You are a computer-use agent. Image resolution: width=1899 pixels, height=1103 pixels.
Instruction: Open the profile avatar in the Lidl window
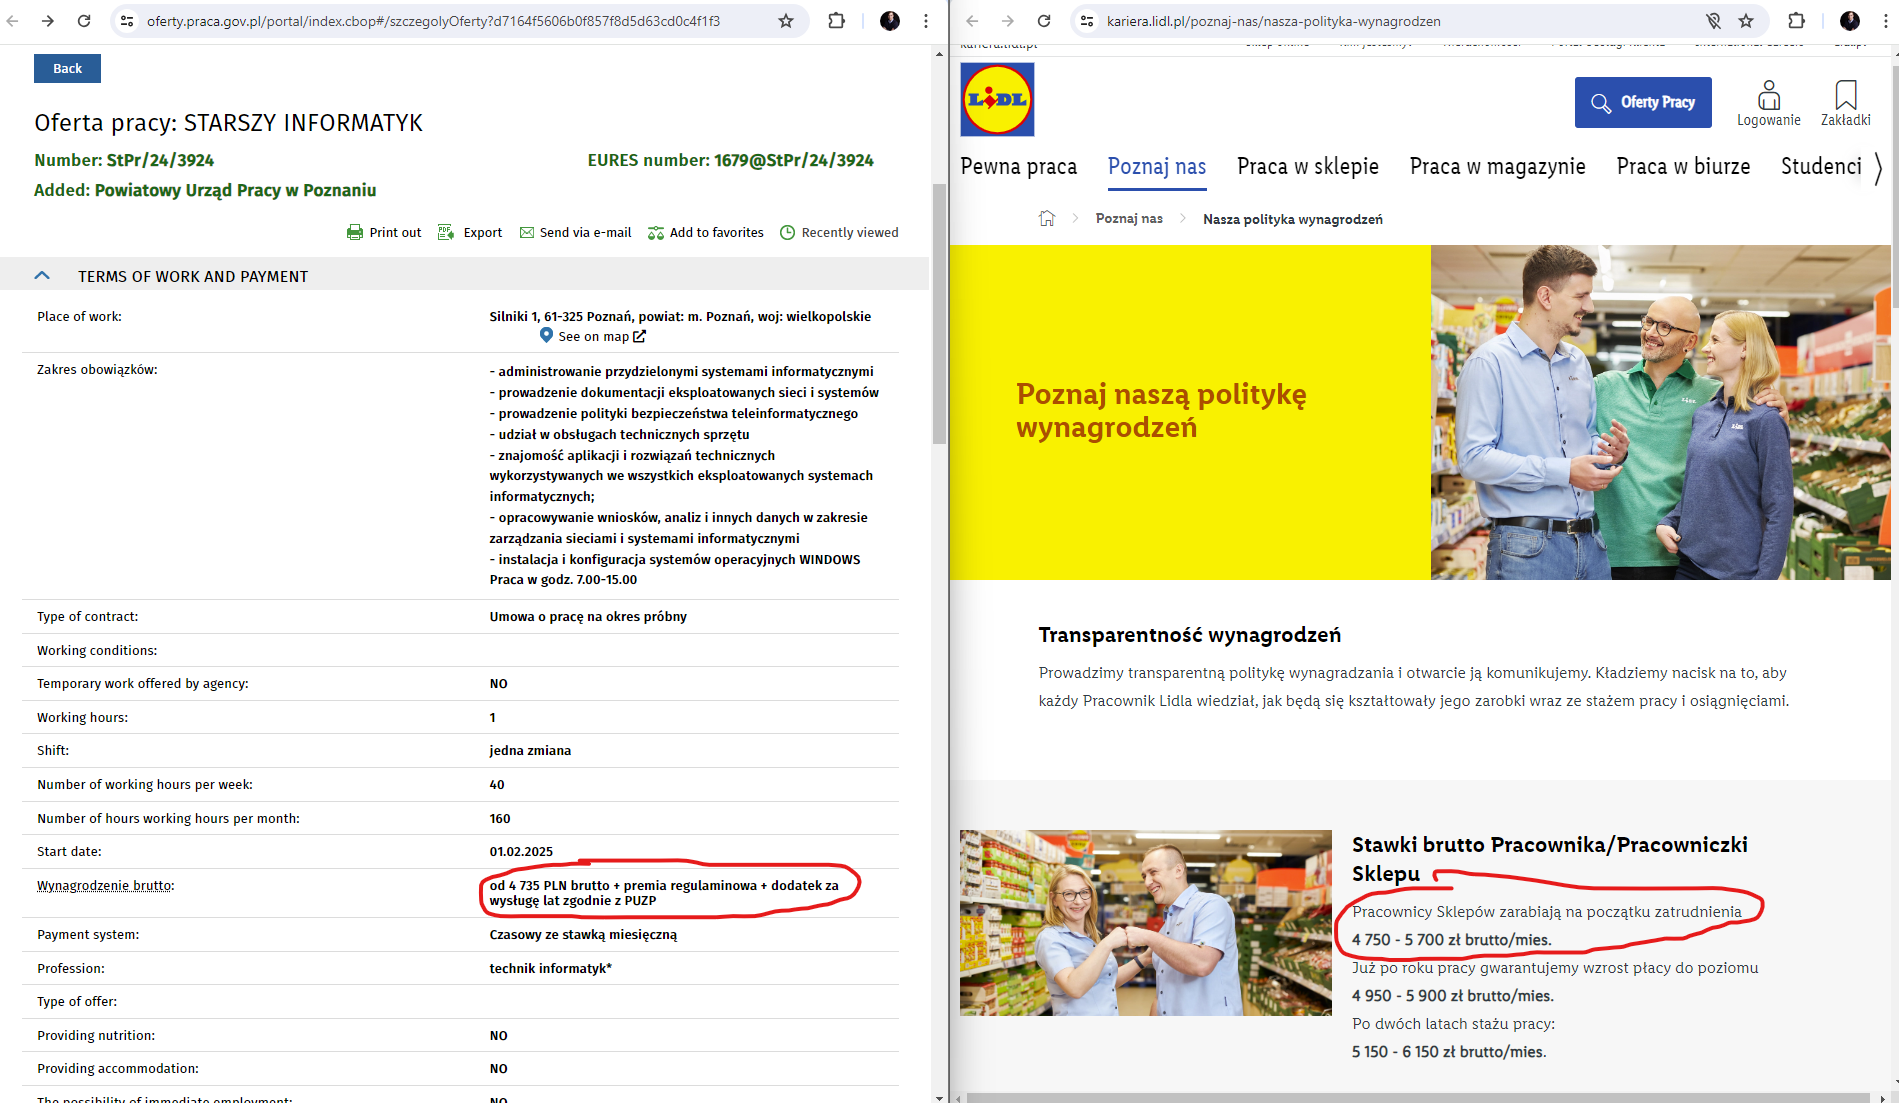click(x=1849, y=21)
